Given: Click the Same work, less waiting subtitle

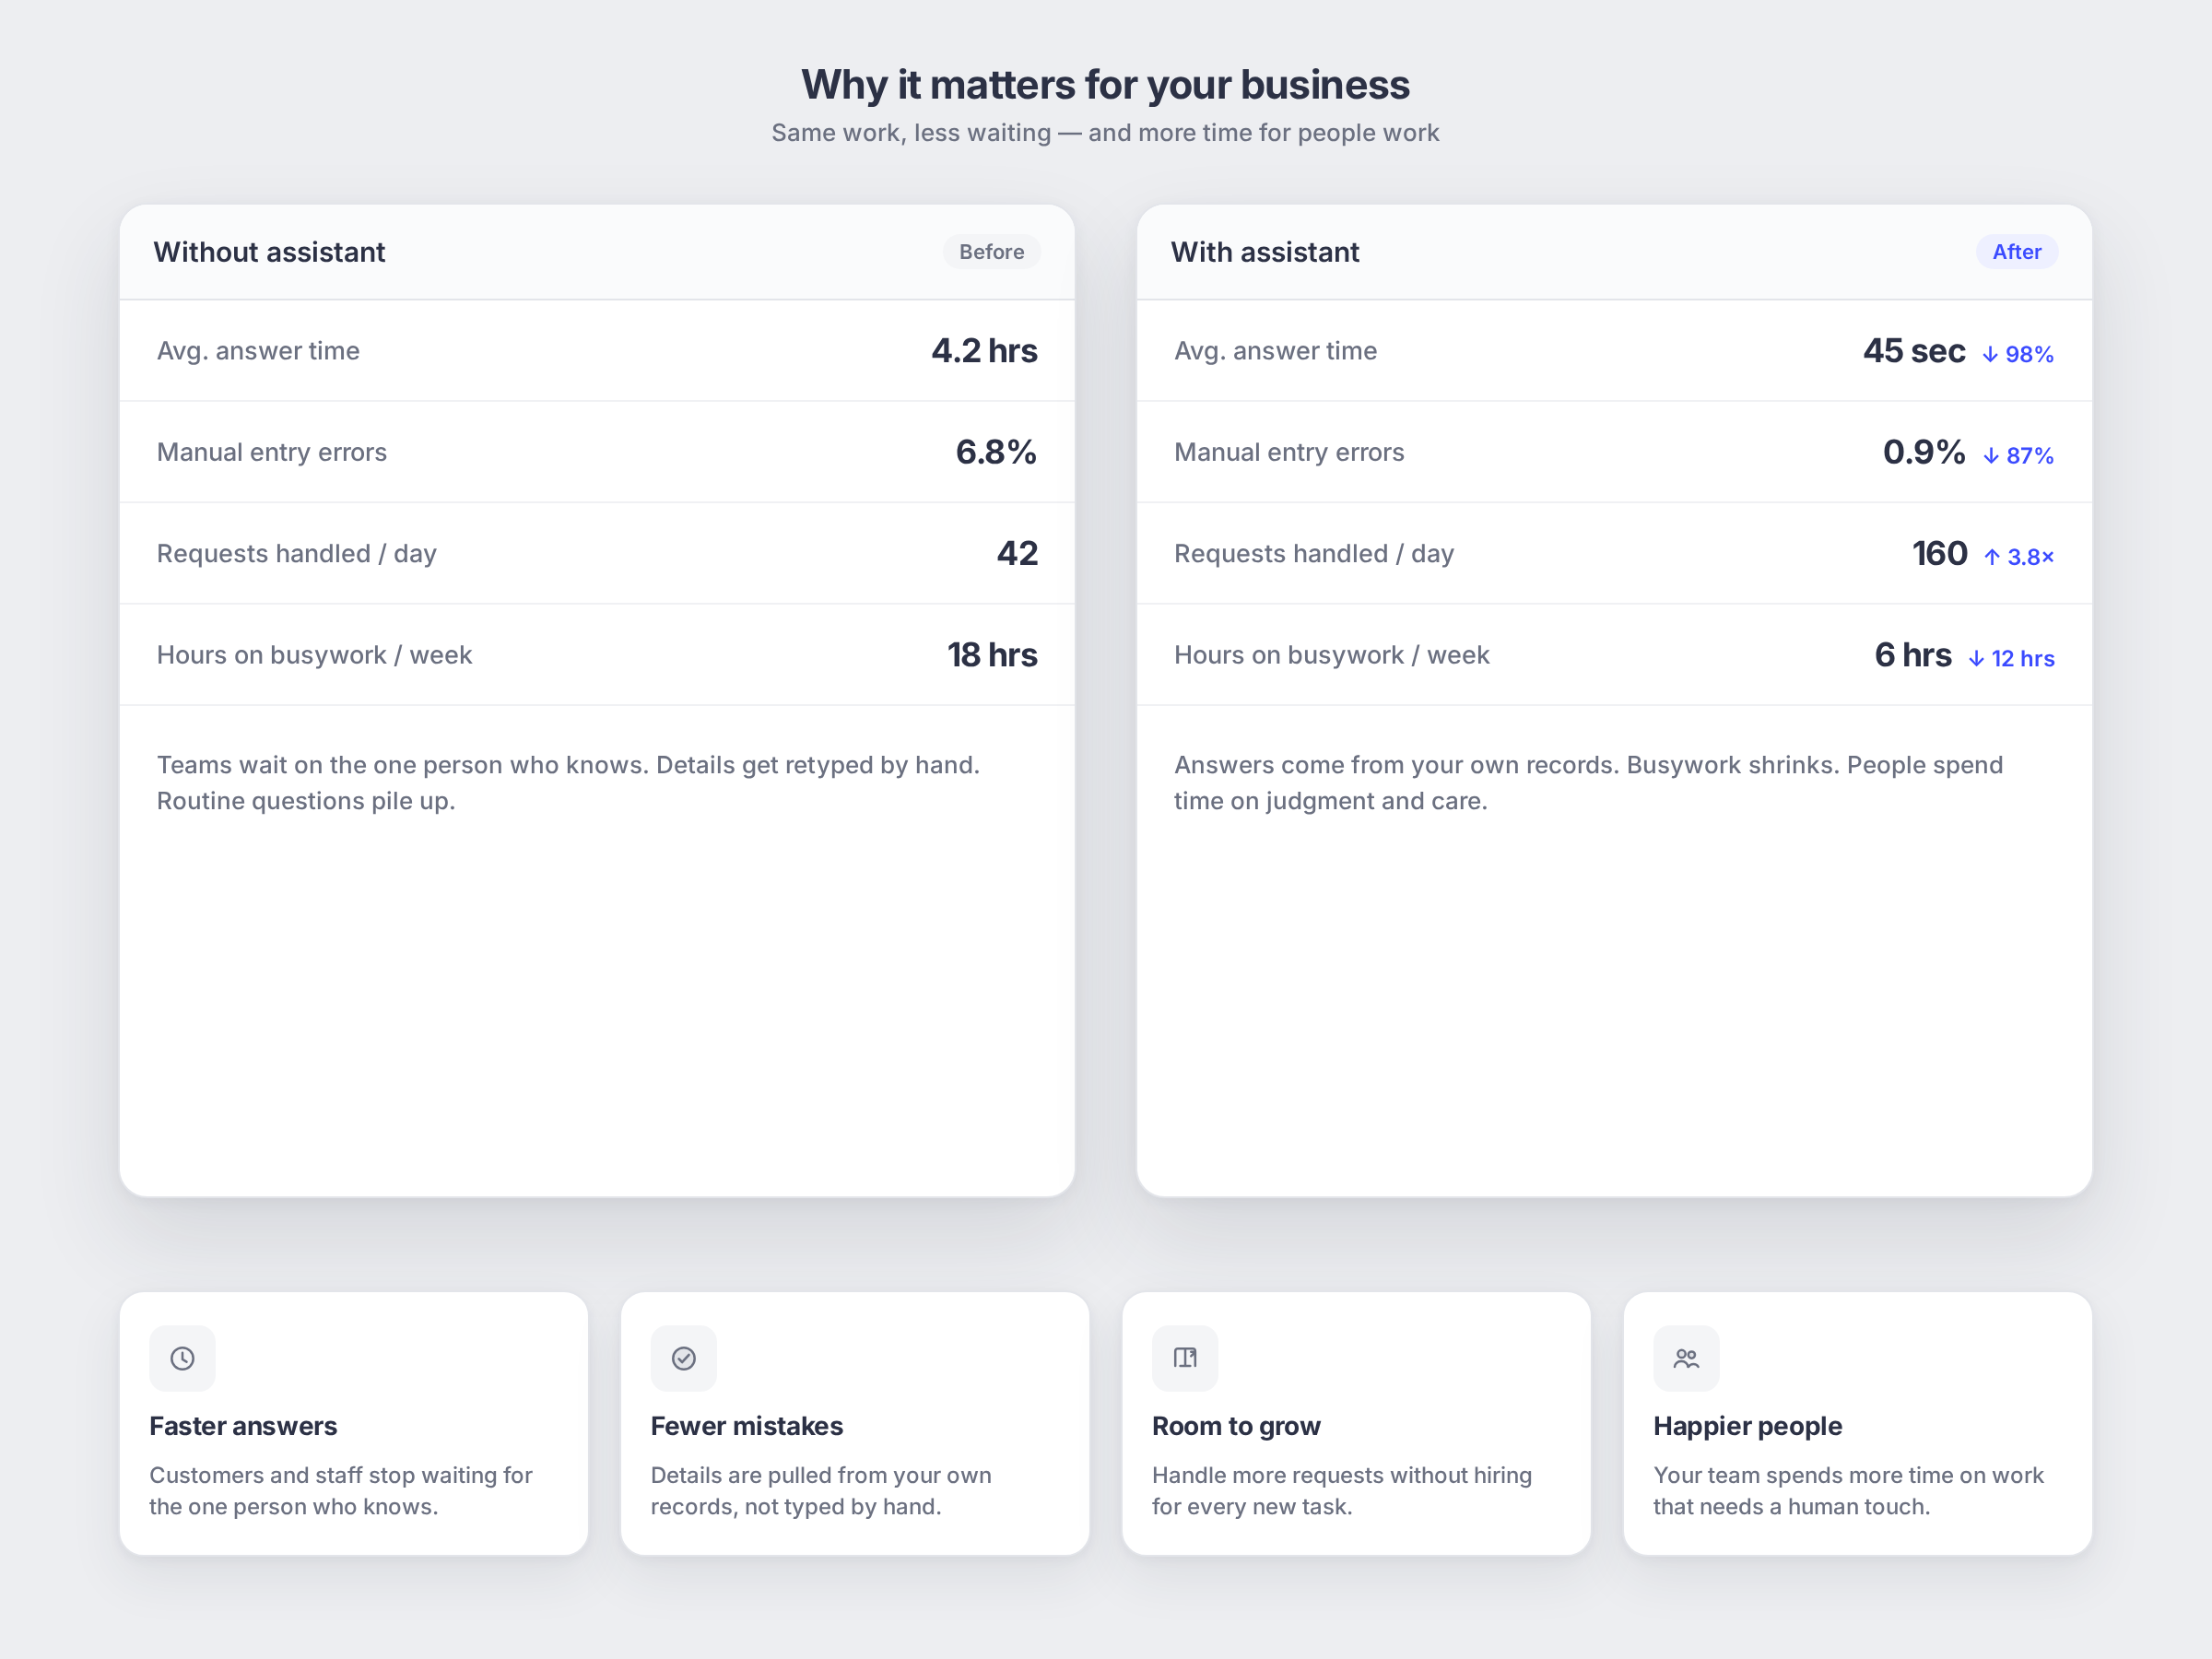Looking at the screenshot, I should [1105, 133].
